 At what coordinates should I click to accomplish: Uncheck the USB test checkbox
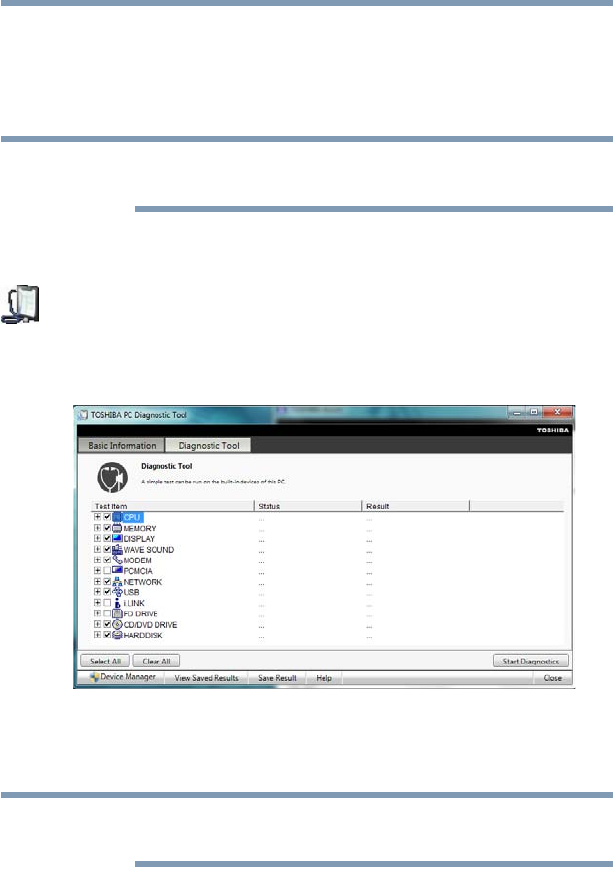click(107, 592)
